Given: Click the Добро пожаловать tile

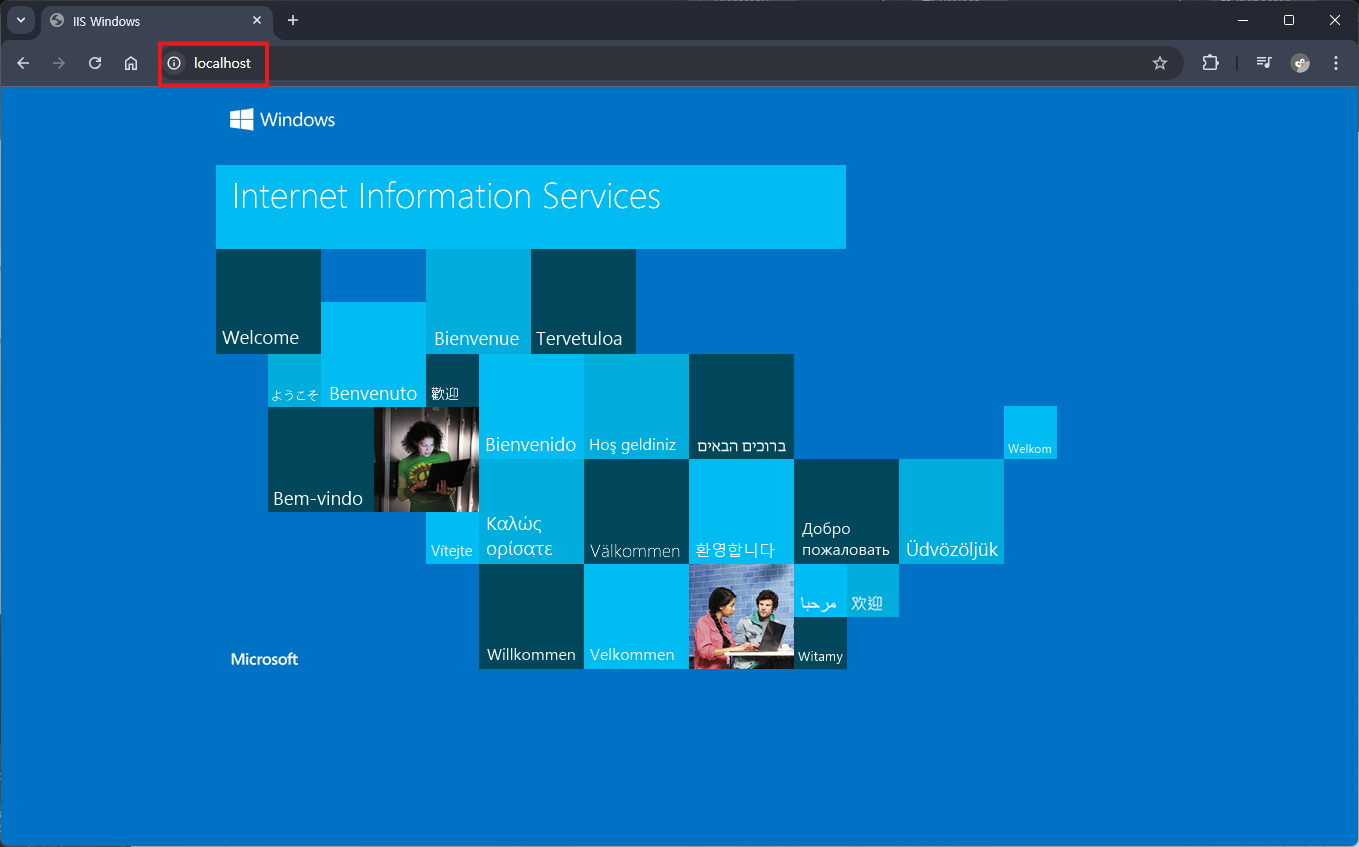Looking at the screenshot, I should coord(846,511).
